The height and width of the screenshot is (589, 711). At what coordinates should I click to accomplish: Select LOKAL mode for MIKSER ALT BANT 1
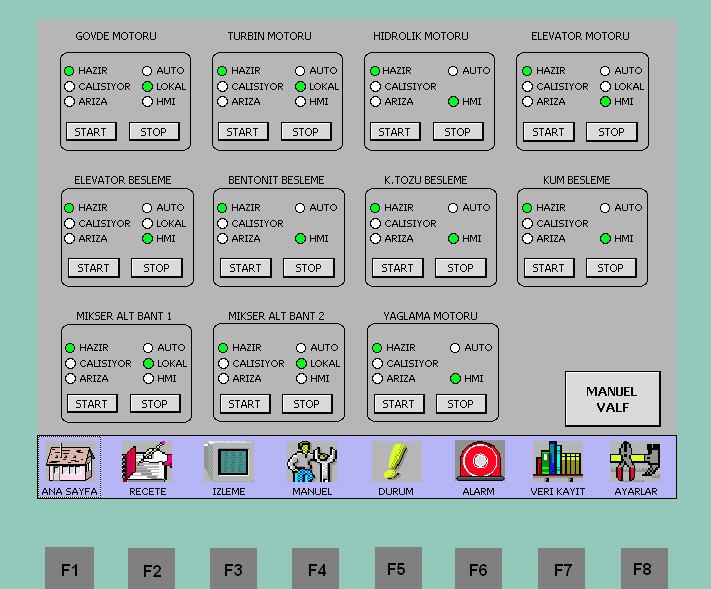(x=148, y=363)
